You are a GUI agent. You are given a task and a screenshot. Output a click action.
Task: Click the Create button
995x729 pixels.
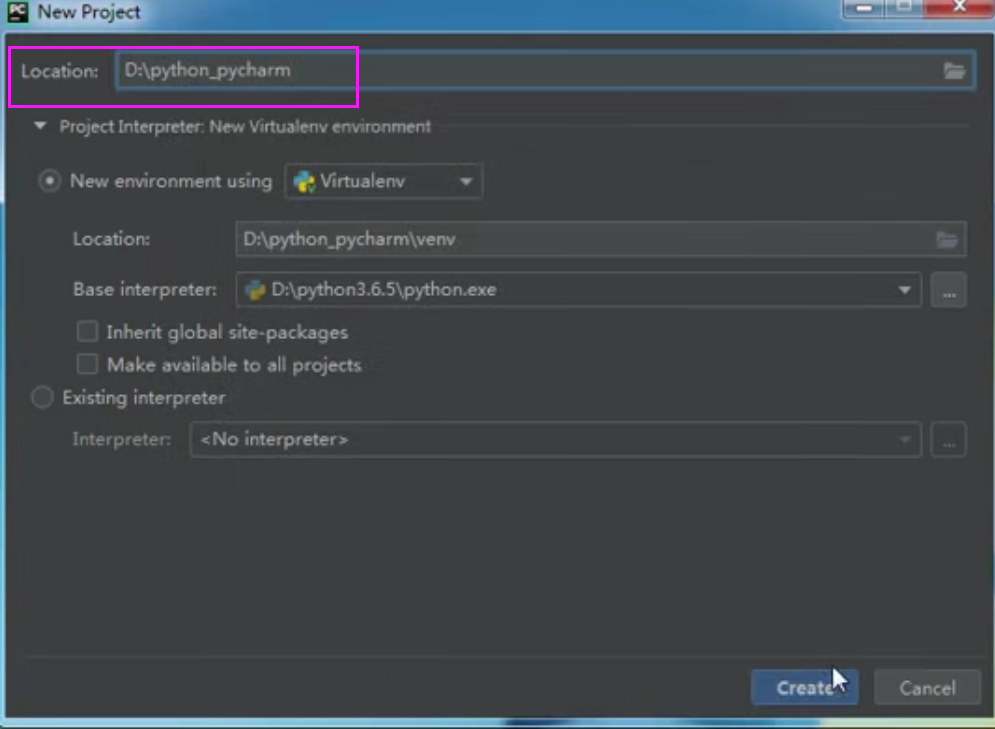(805, 688)
